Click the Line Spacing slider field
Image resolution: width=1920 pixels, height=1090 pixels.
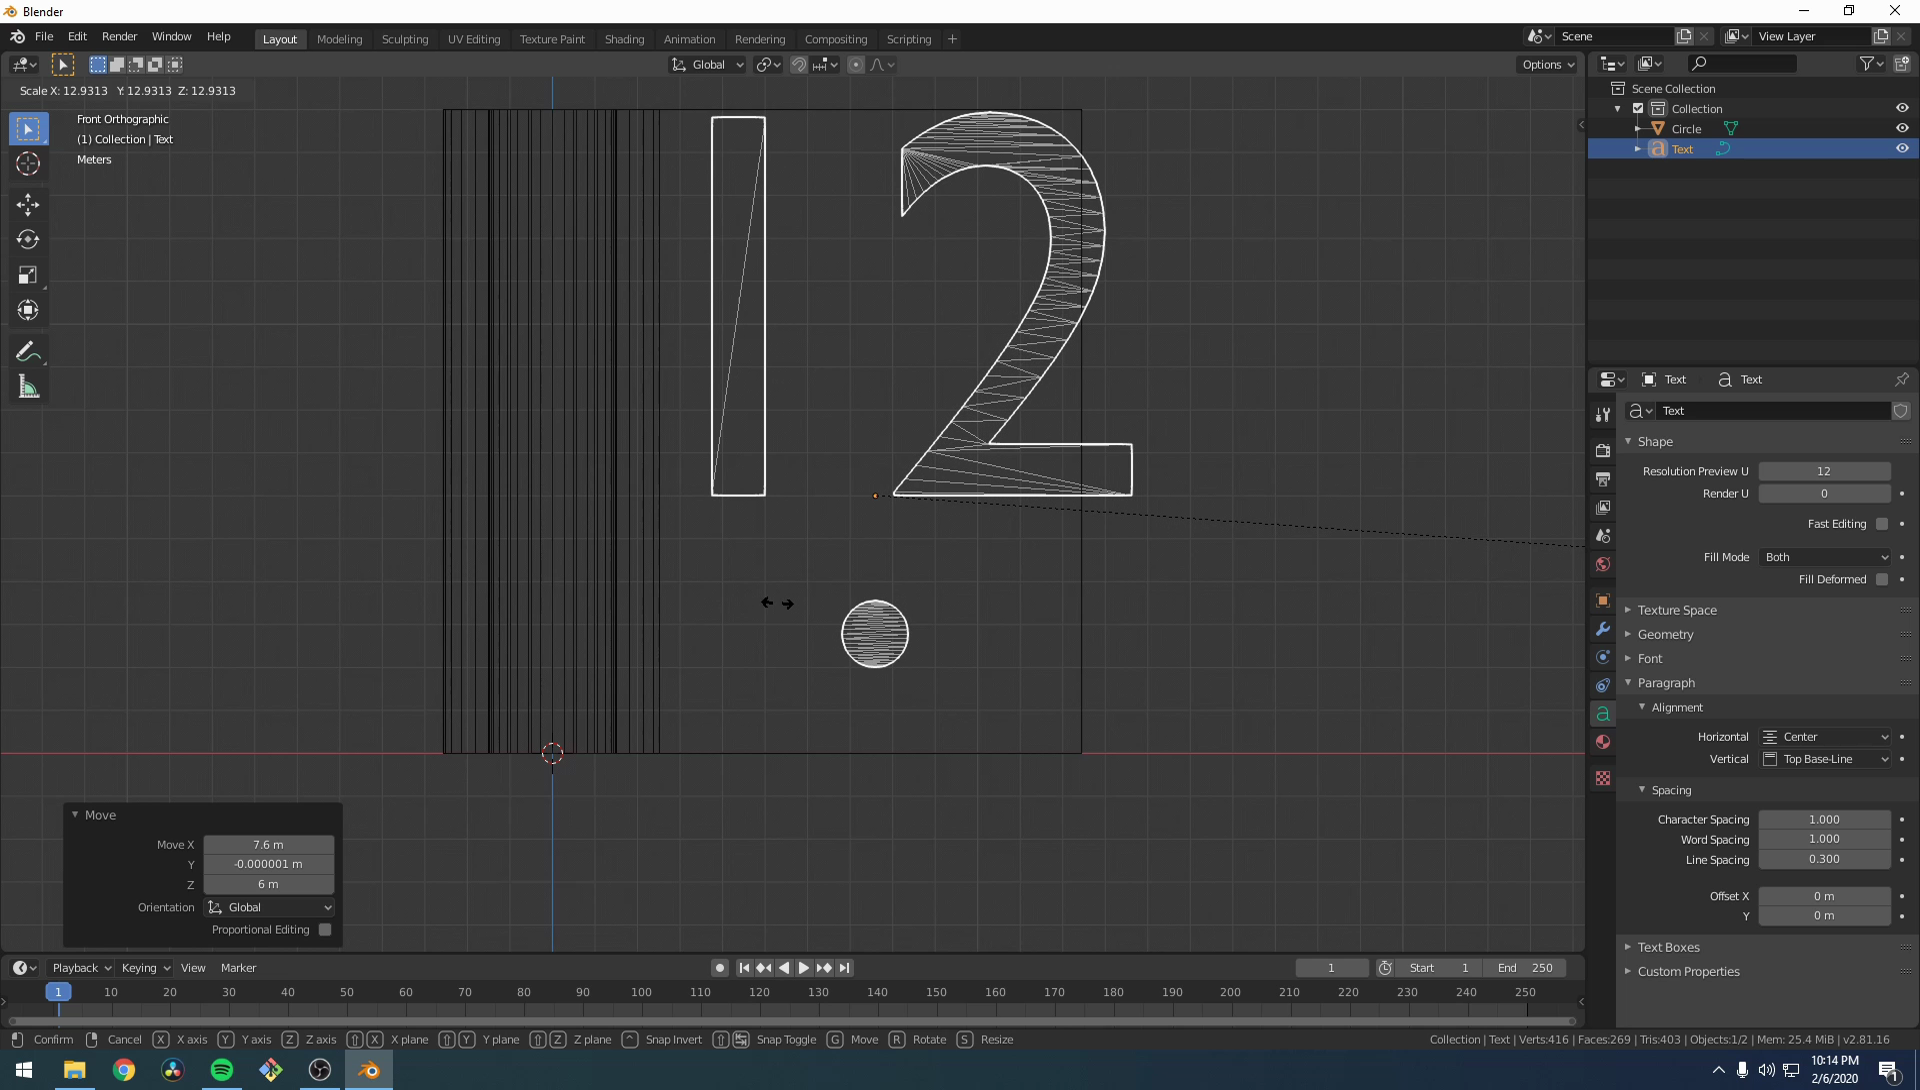coord(1825,860)
